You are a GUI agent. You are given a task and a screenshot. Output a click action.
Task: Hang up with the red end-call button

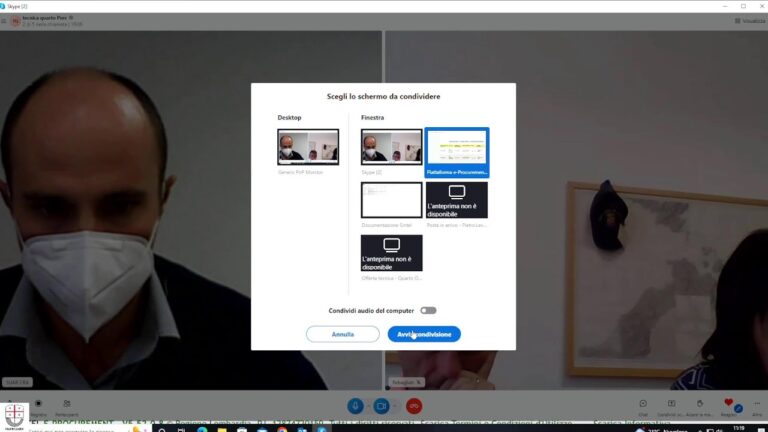(414, 406)
